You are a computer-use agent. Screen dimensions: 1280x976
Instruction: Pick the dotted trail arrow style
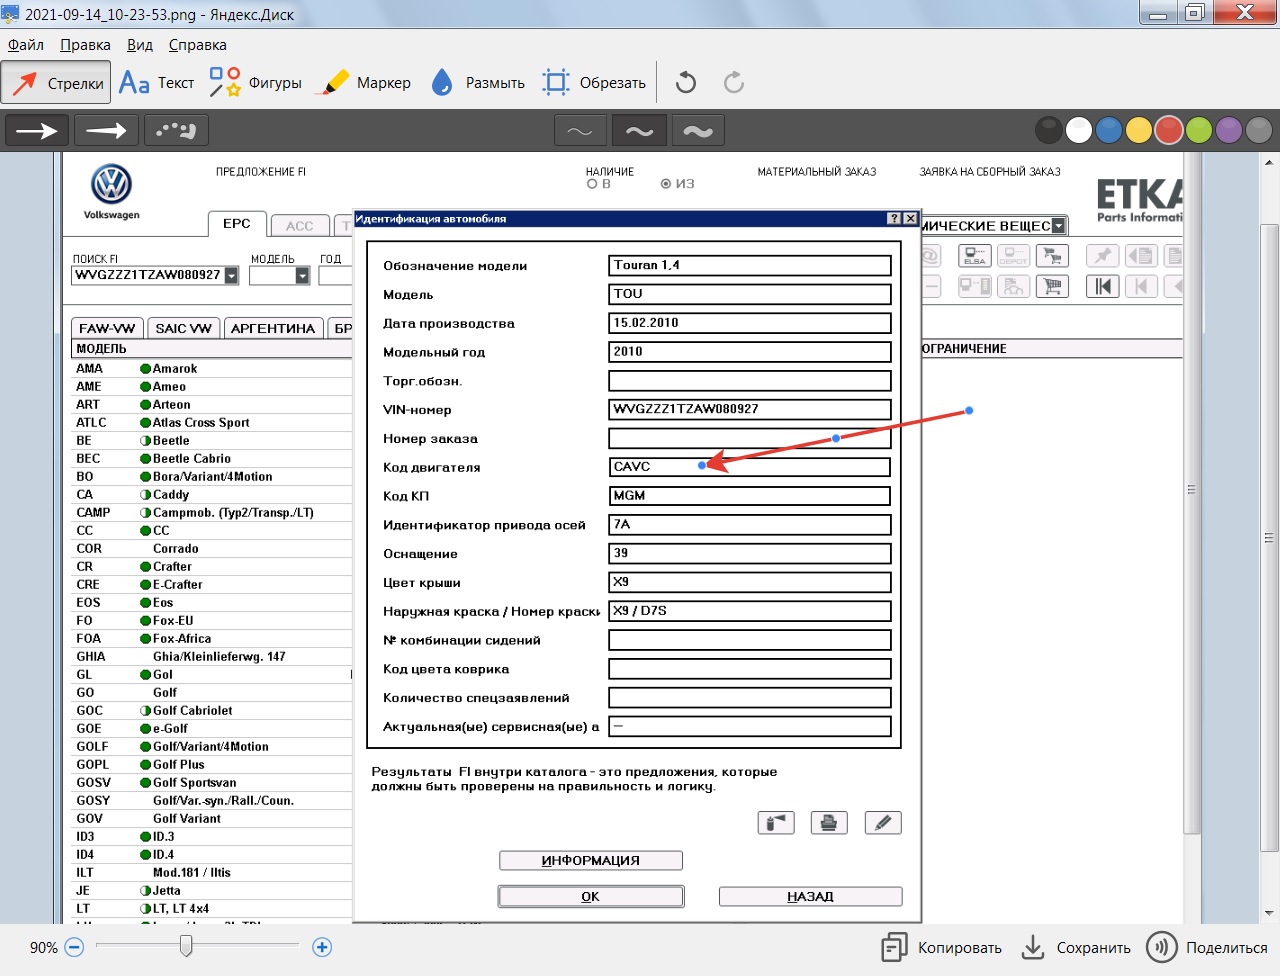pyautogui.click(x=176, y=130)
